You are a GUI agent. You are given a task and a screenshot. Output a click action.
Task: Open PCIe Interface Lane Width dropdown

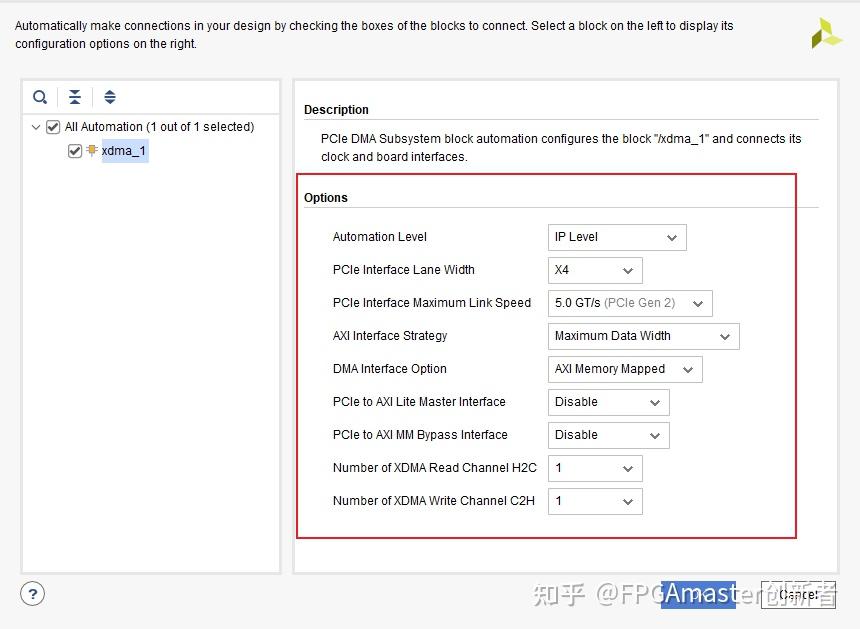point(595,270)
